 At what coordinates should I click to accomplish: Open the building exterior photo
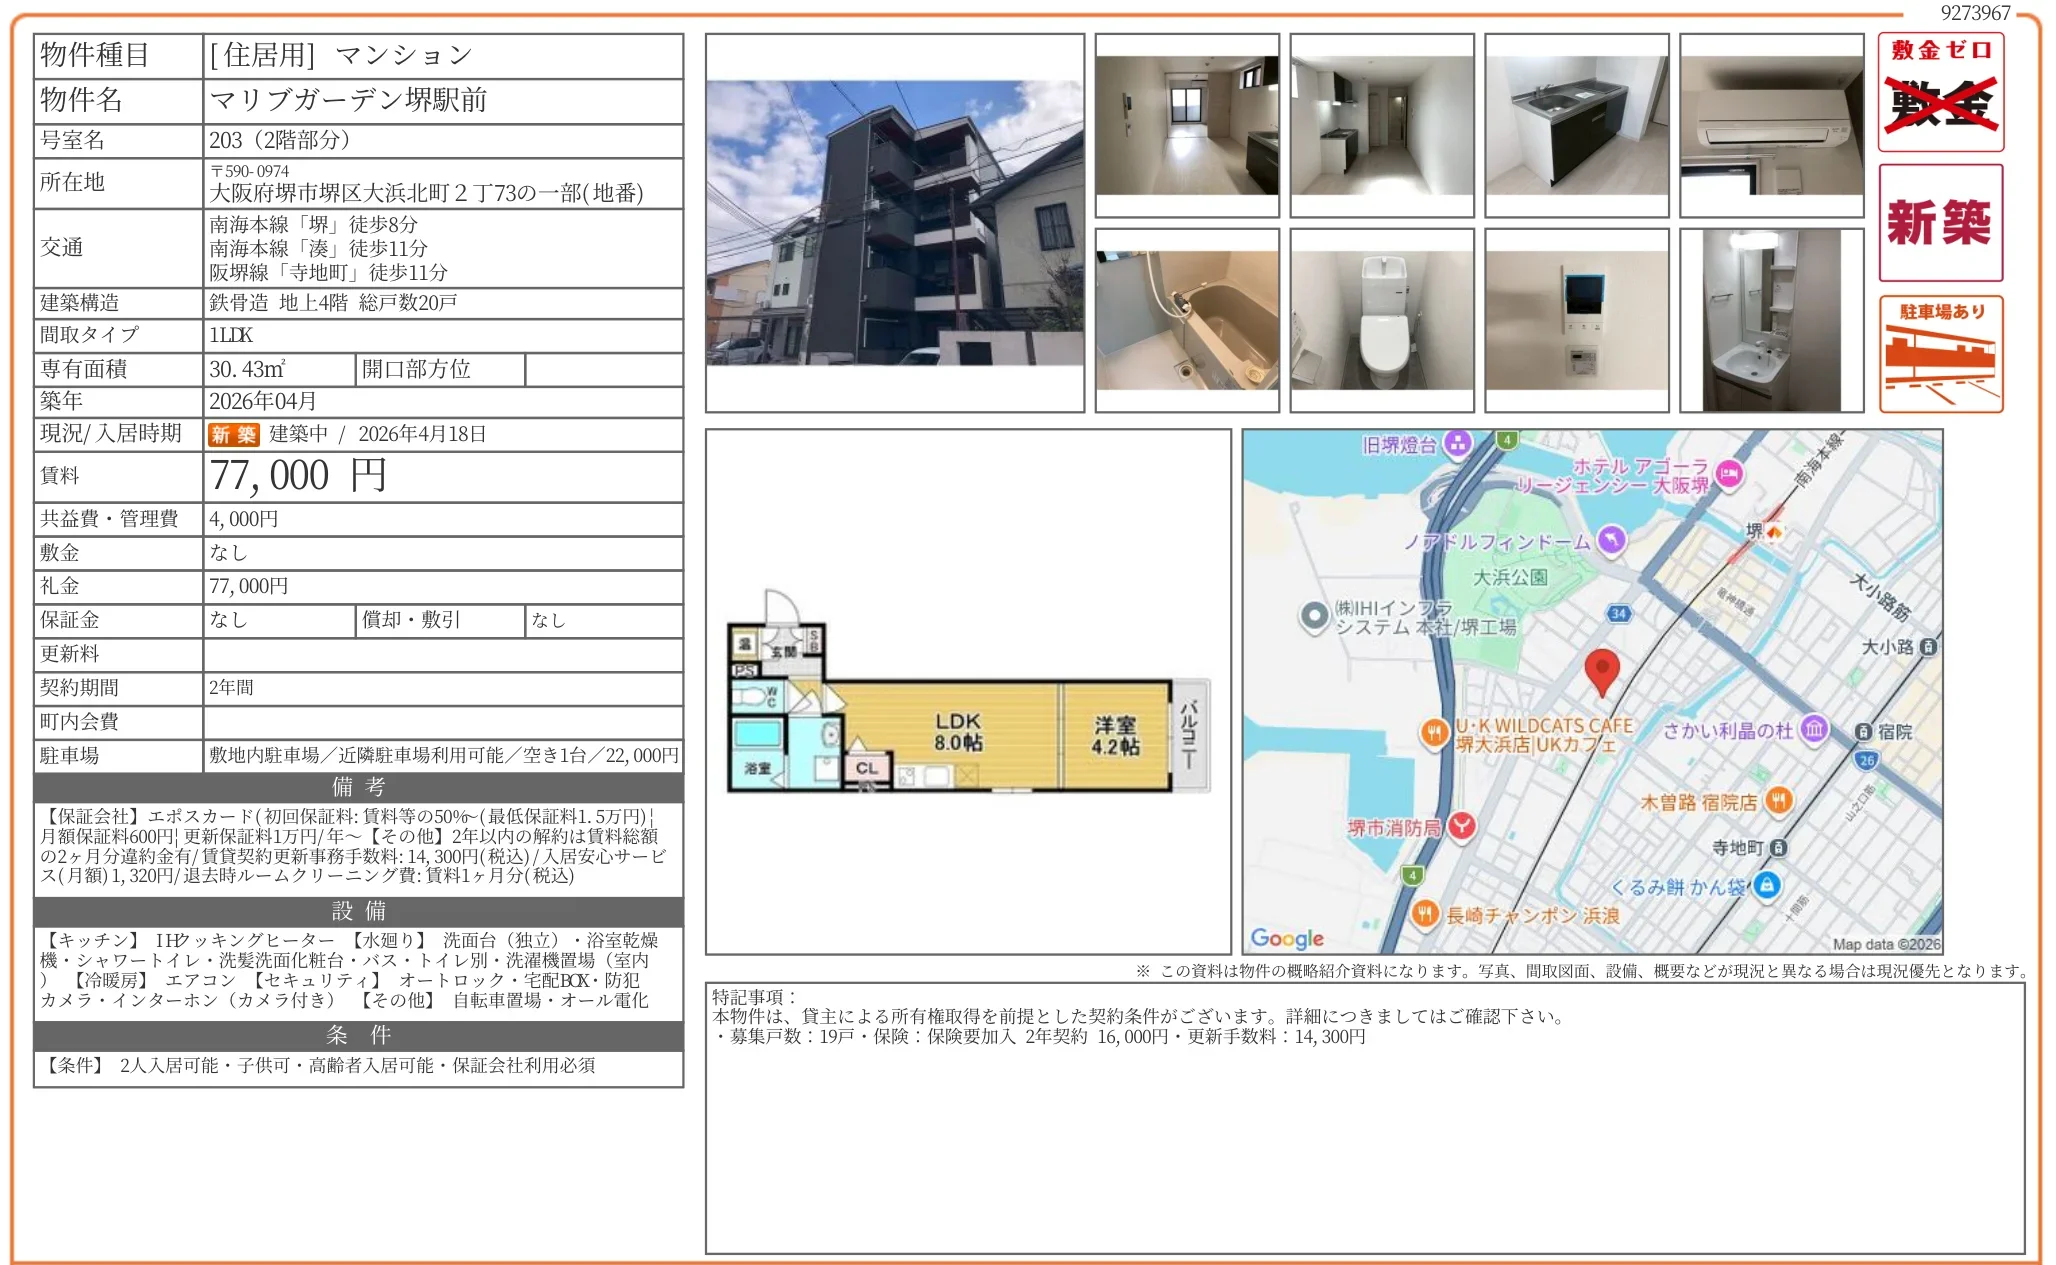[894, 222]
